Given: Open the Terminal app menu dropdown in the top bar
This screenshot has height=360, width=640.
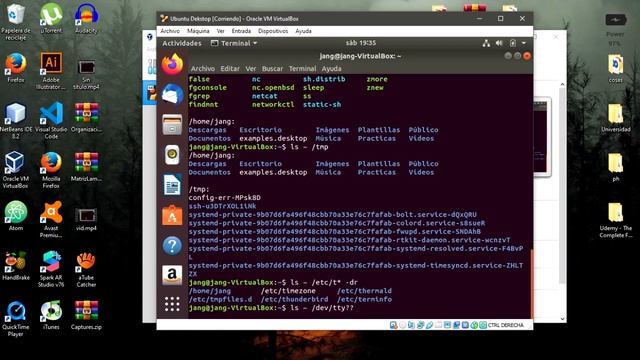Looking at the screenshot, I should [234, 43].
